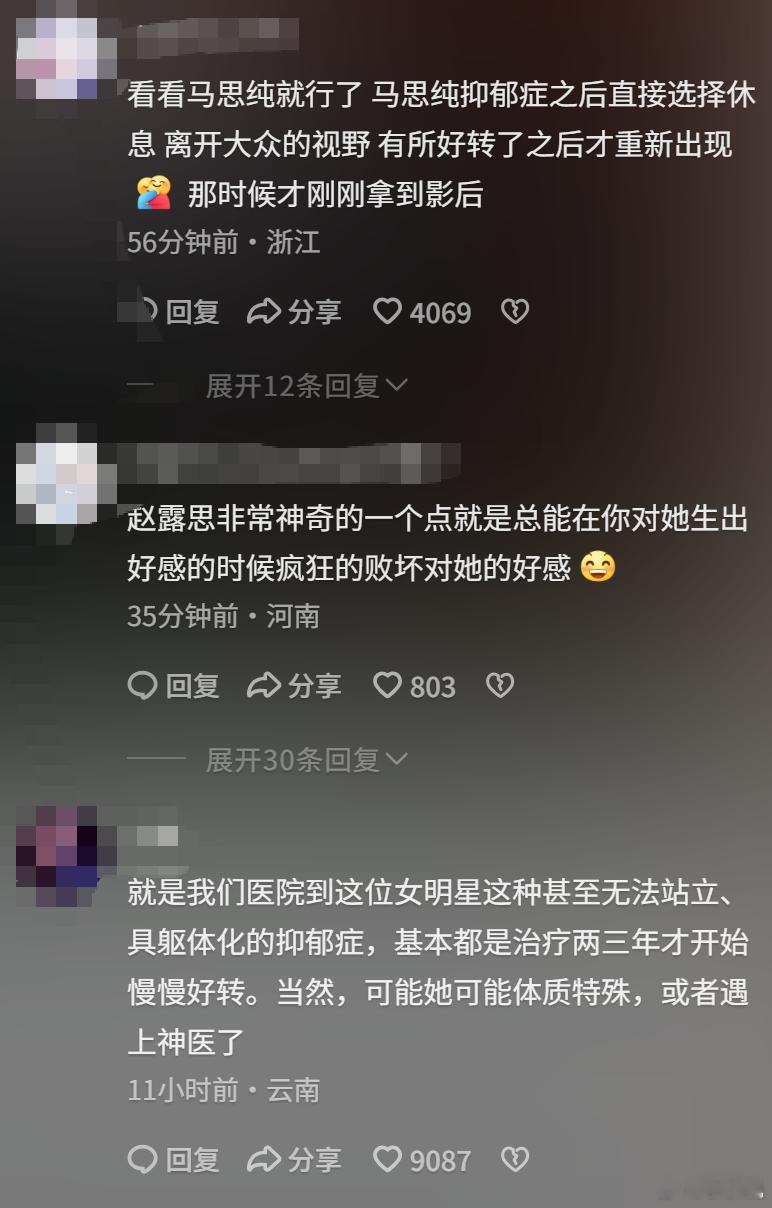The width and height of the screenshot is (772, 1208).
Task: Reply to the 赵露思 comment
Action: tap(174, 686)
